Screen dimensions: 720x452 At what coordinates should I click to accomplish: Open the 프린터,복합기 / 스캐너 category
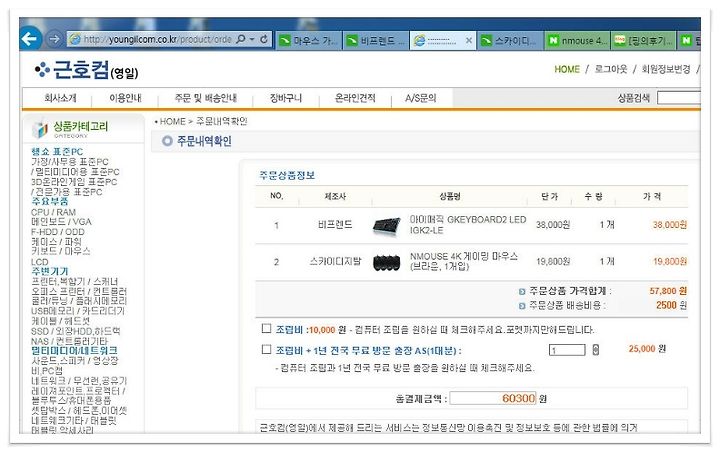tap(74, 282)
